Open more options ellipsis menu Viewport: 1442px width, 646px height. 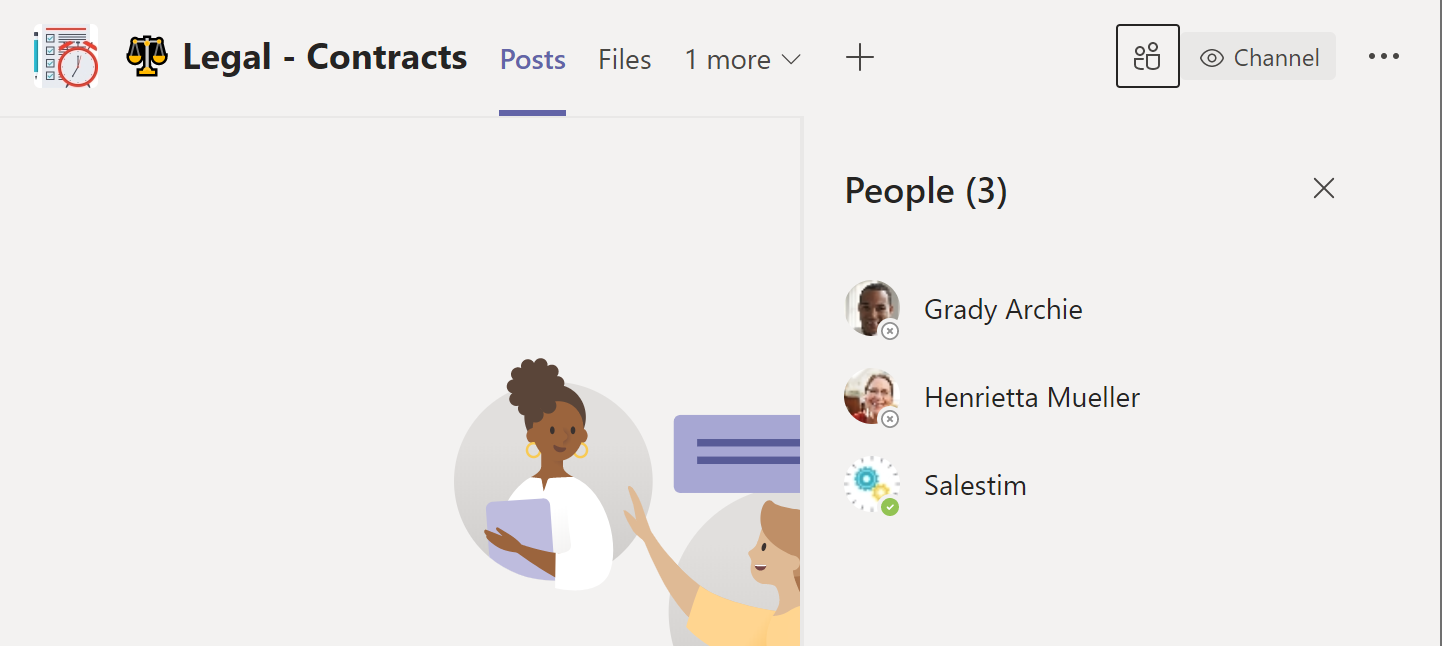[1383, 57]
